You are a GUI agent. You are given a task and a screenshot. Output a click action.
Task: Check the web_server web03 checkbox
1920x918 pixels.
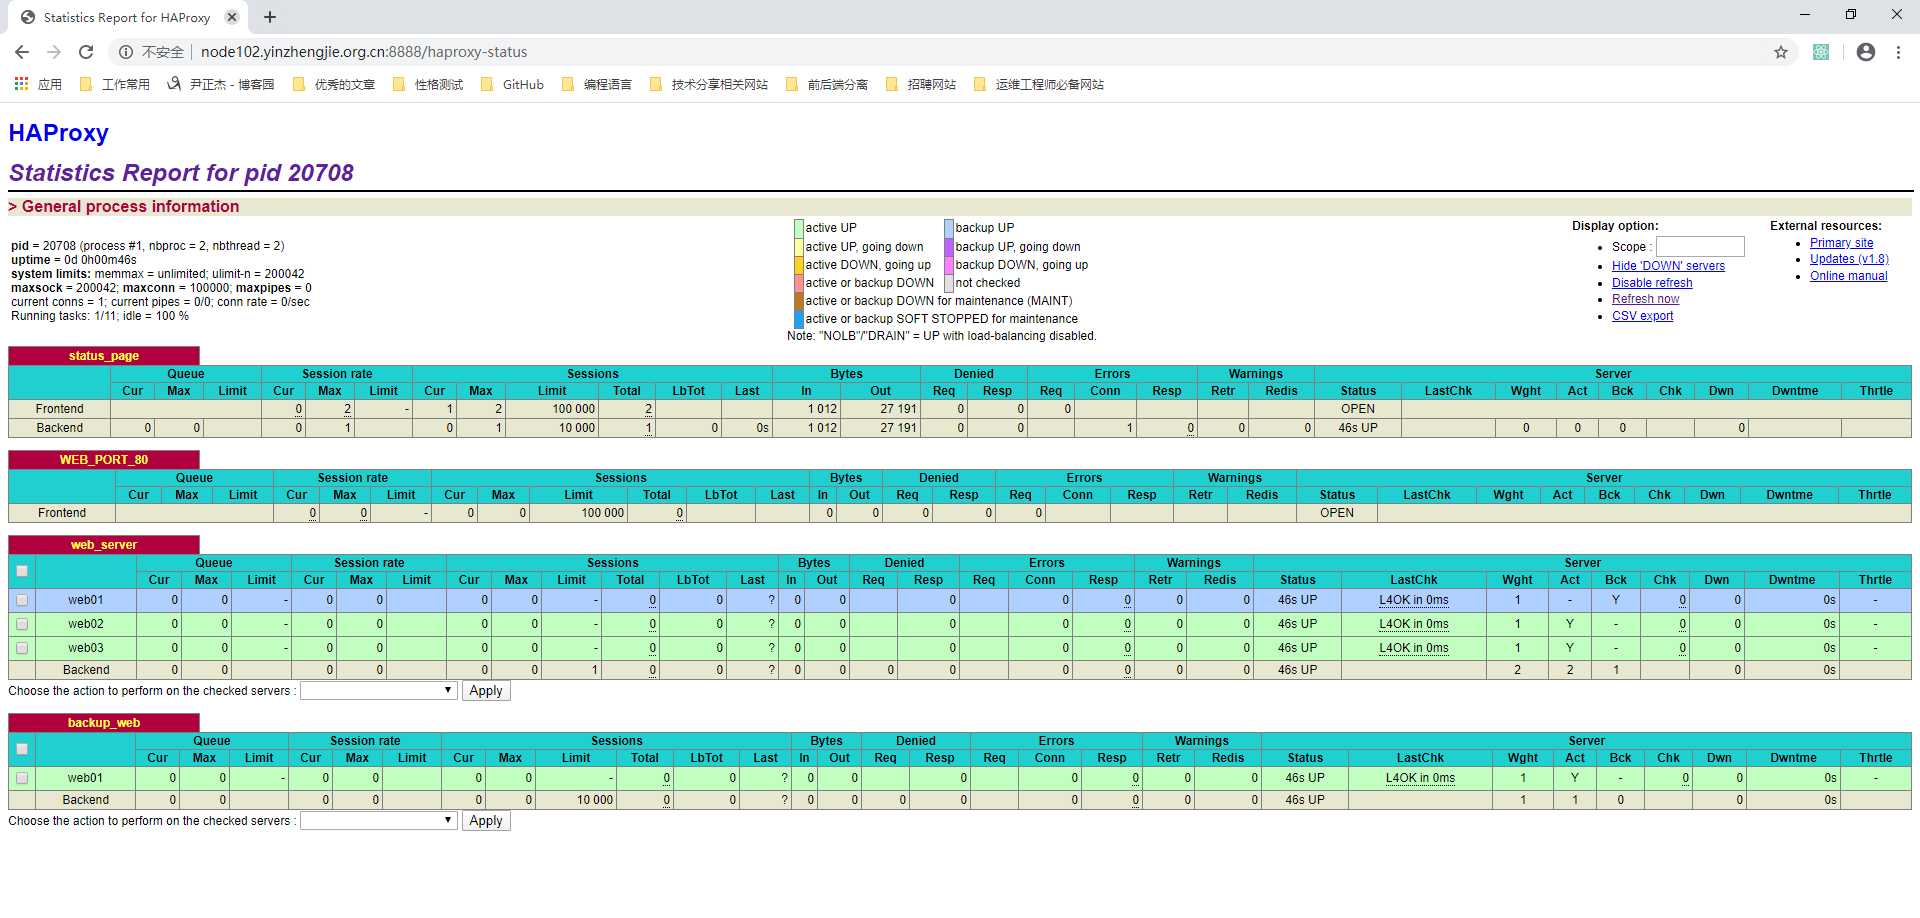click(x=22, y=648)
